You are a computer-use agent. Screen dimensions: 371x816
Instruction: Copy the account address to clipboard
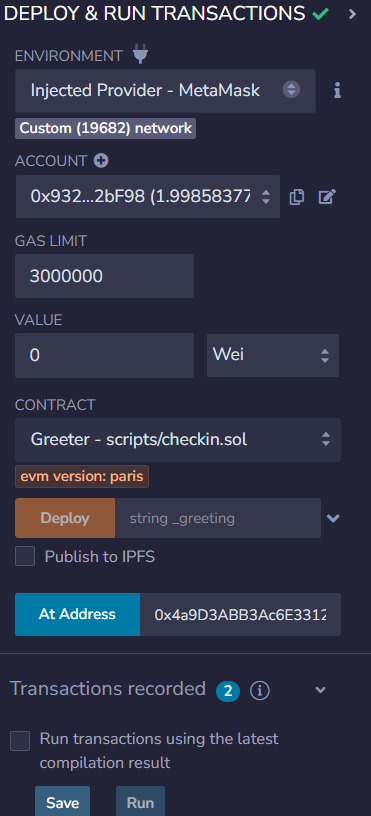pos(297,197)
